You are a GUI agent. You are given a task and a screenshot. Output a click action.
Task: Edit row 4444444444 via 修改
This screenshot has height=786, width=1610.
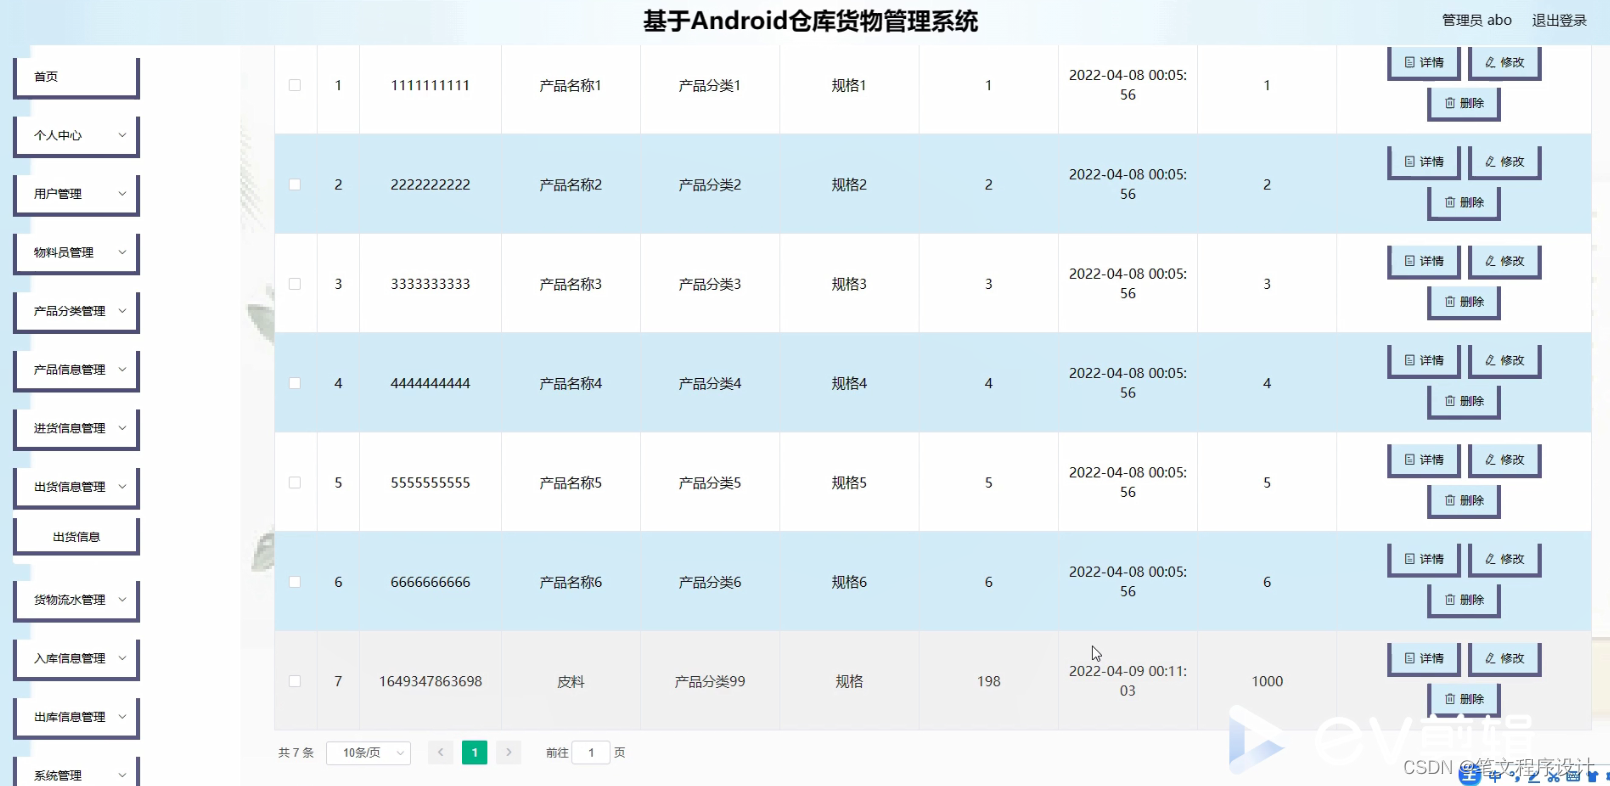click(1504, 360)
